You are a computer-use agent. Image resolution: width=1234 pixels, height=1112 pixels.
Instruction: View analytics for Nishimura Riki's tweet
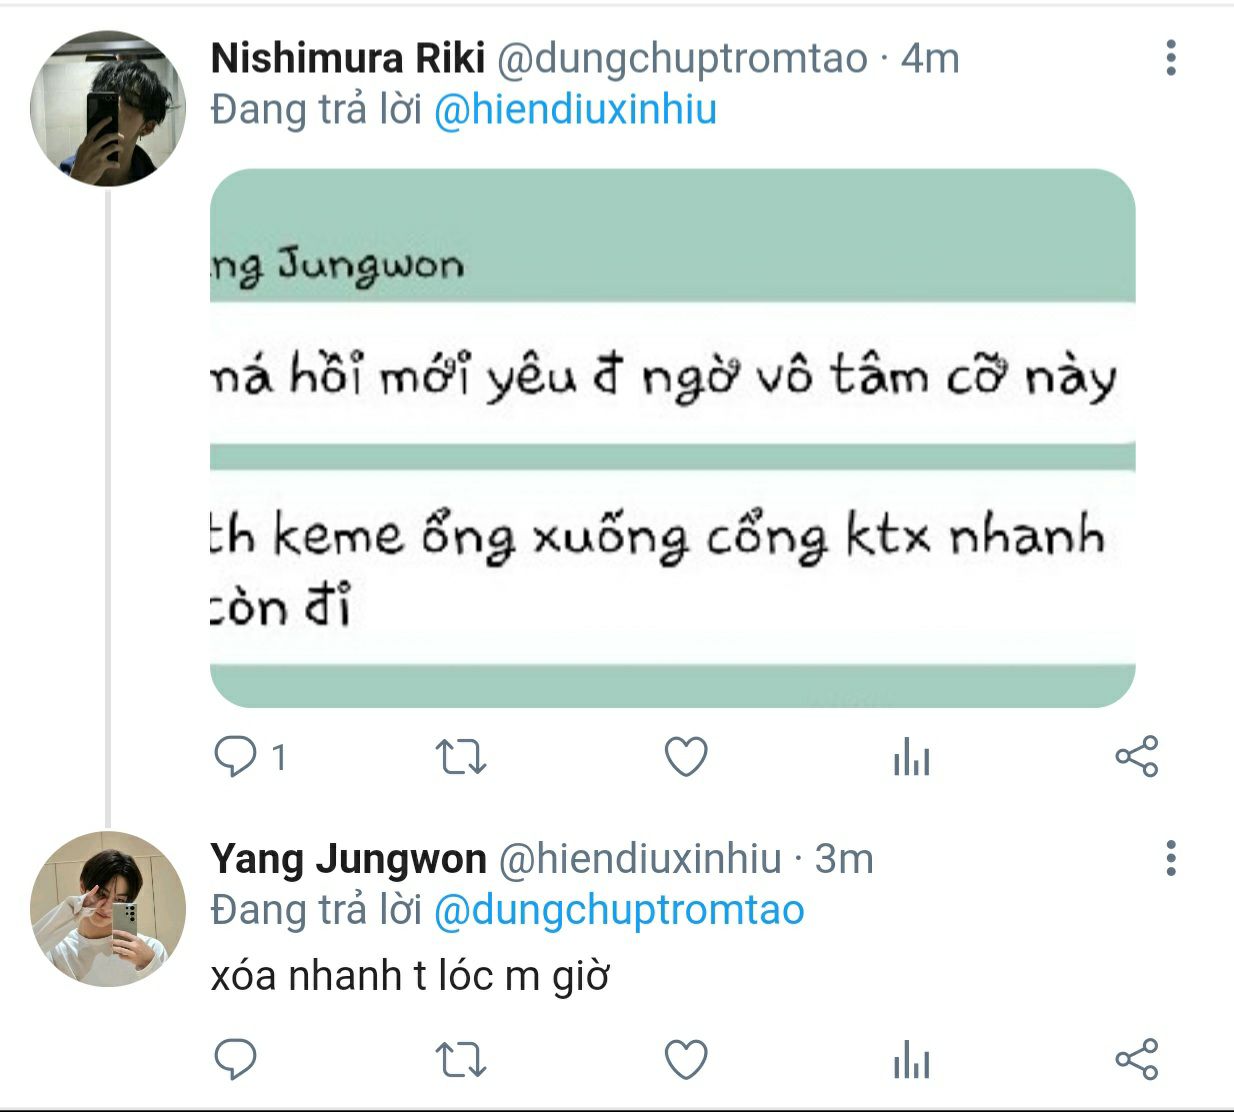911,759
